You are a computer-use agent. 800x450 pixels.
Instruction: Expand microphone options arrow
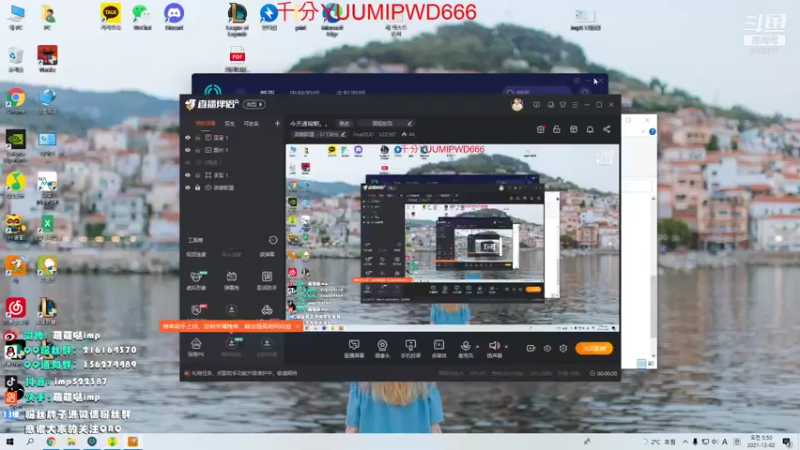[x=478, y=347]
